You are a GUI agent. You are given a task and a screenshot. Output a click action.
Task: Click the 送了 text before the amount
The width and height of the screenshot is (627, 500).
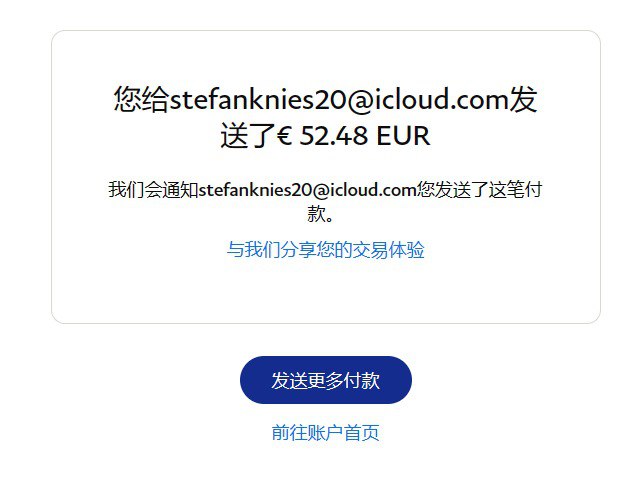click(248, 135)
